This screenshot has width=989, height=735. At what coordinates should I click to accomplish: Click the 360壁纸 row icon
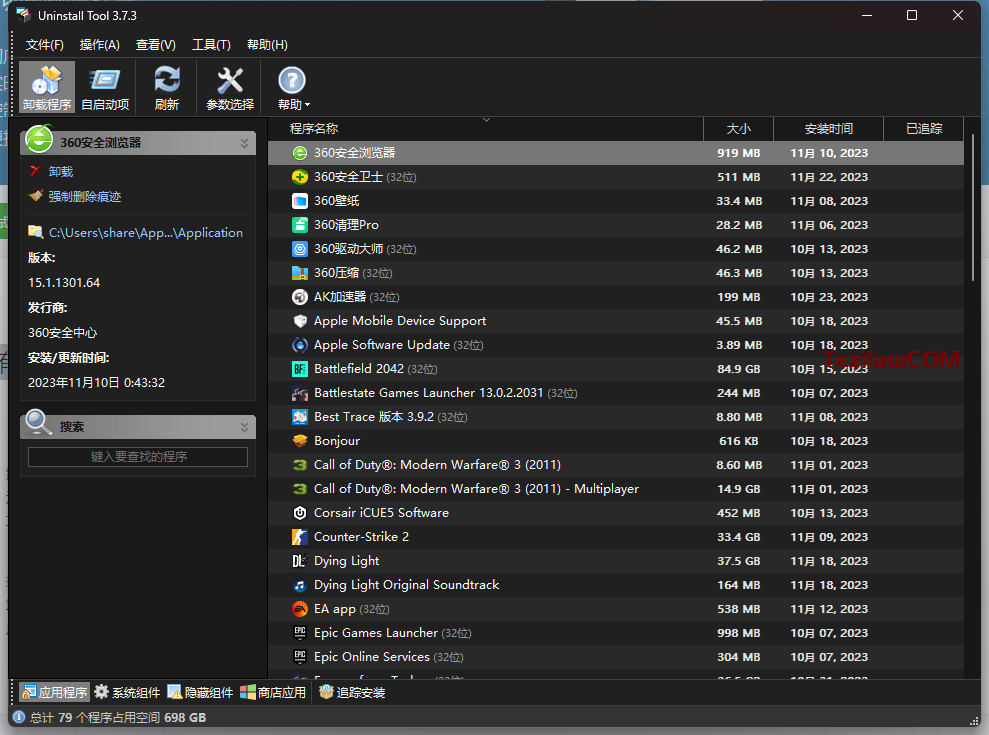(x=300, y=201)
